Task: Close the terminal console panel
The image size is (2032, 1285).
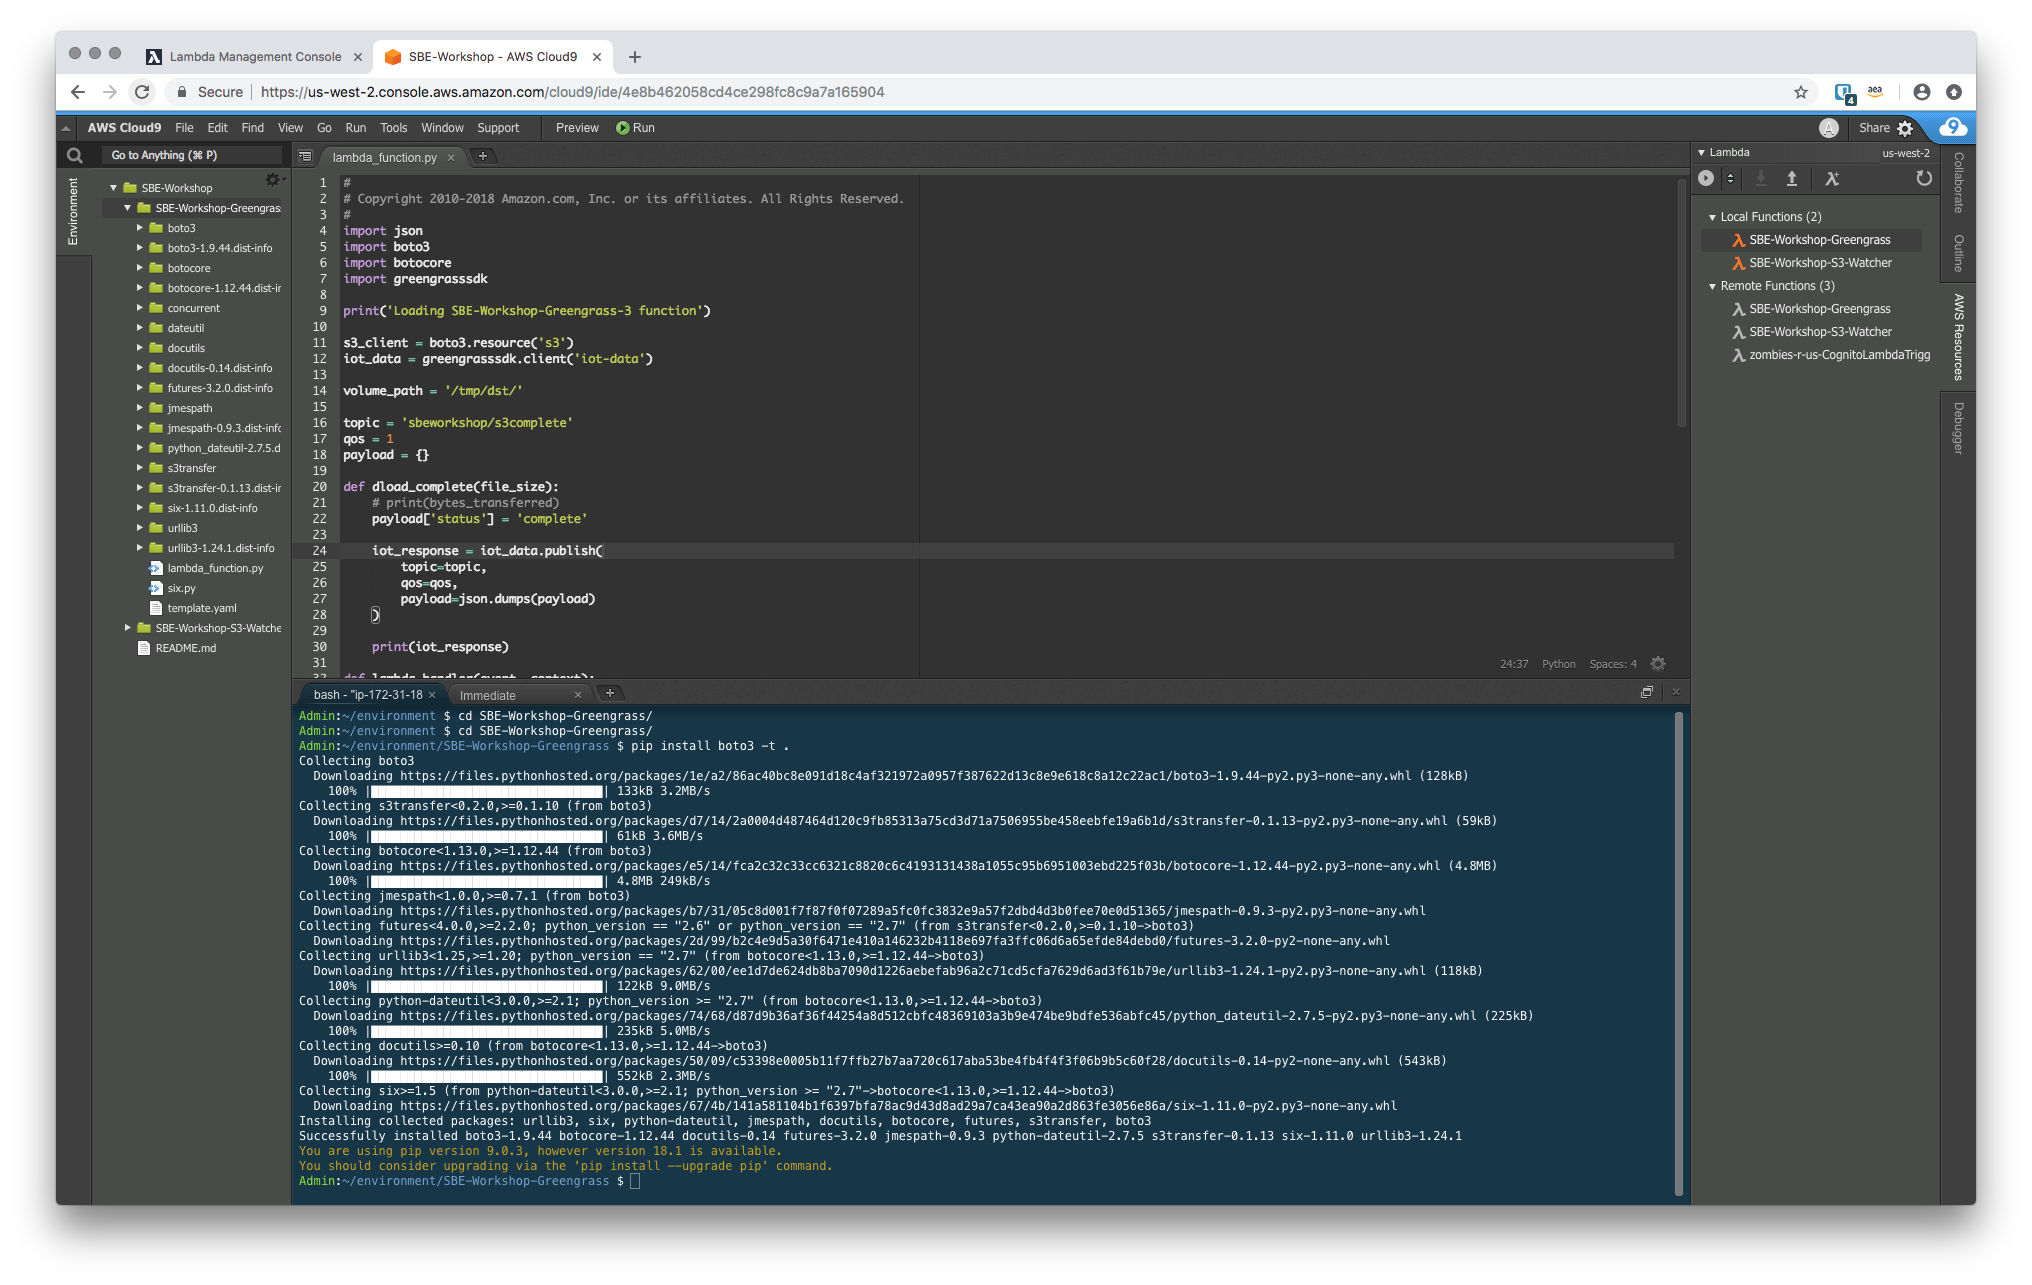Action: pos(1676,692)
